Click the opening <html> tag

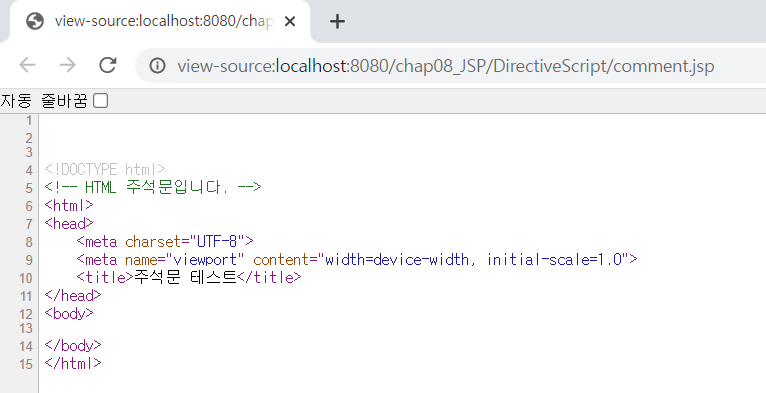click(x=69, y=205)
